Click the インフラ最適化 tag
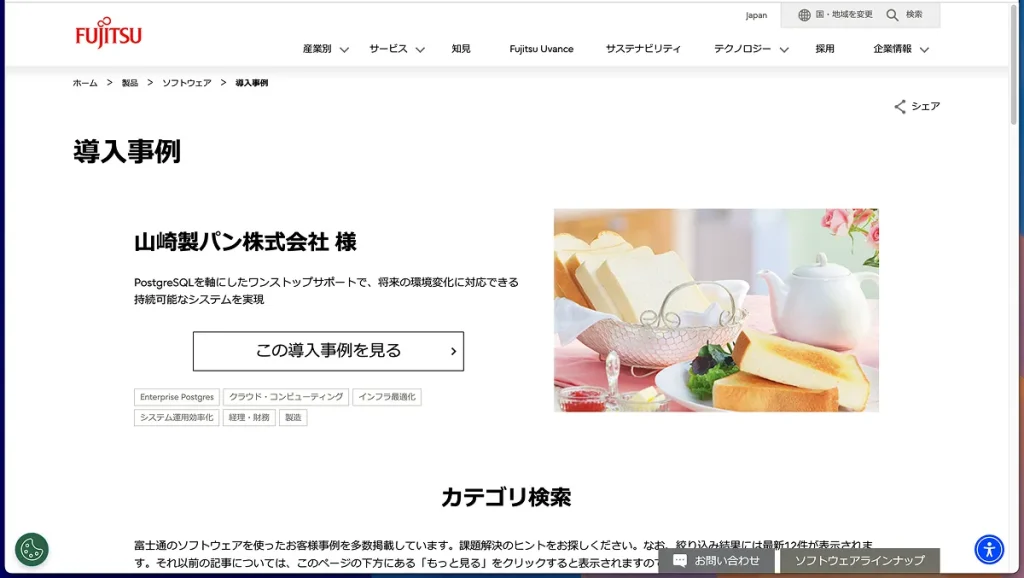Image resolution: width=1024 pixels, height=578 pixels. coord(387,397)
